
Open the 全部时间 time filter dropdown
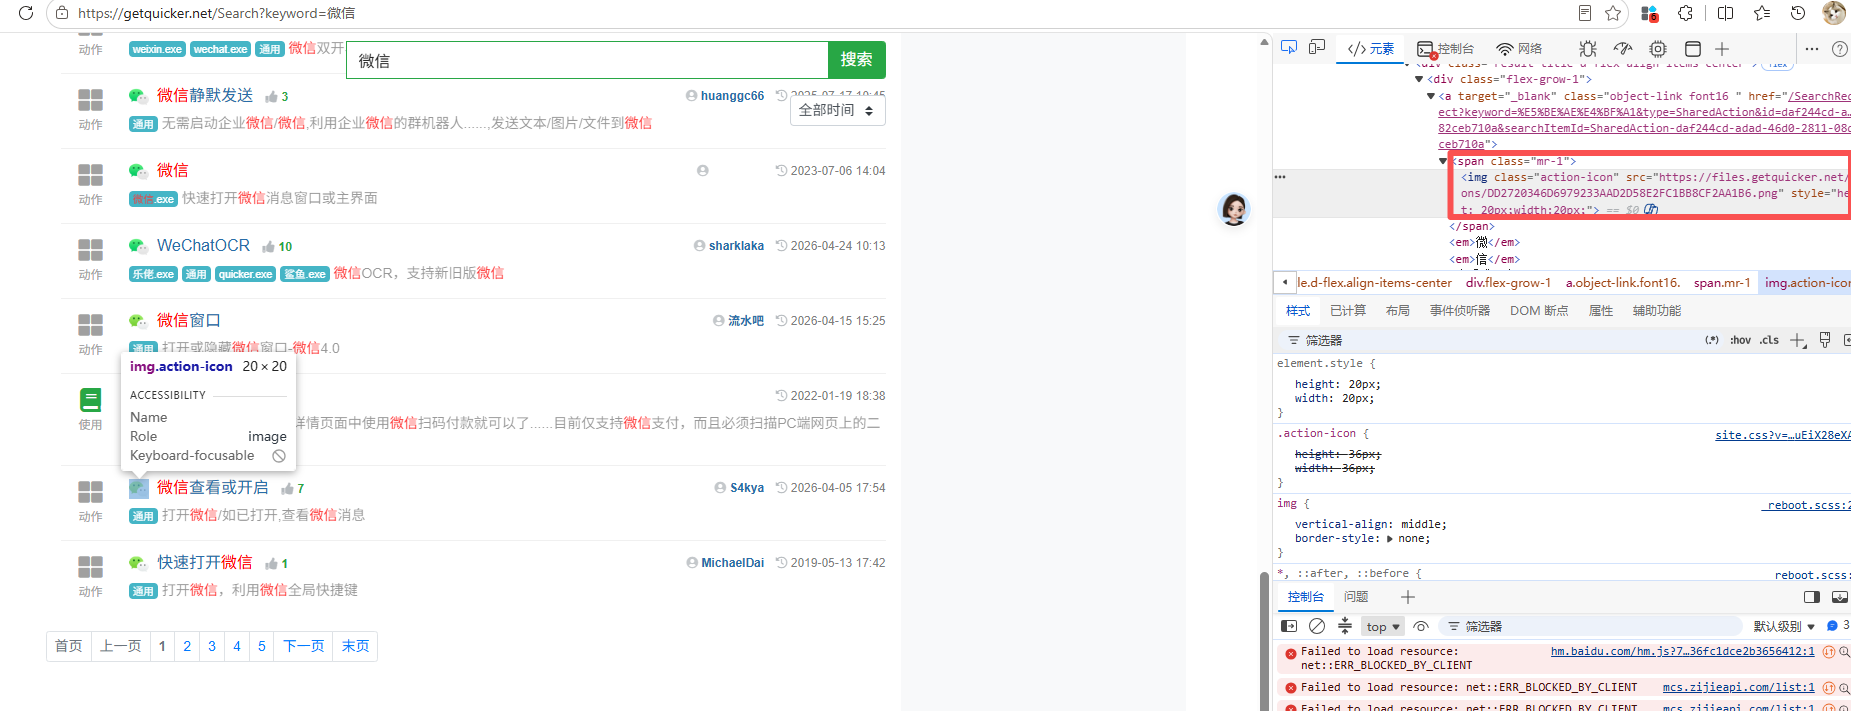click(837, 110)
